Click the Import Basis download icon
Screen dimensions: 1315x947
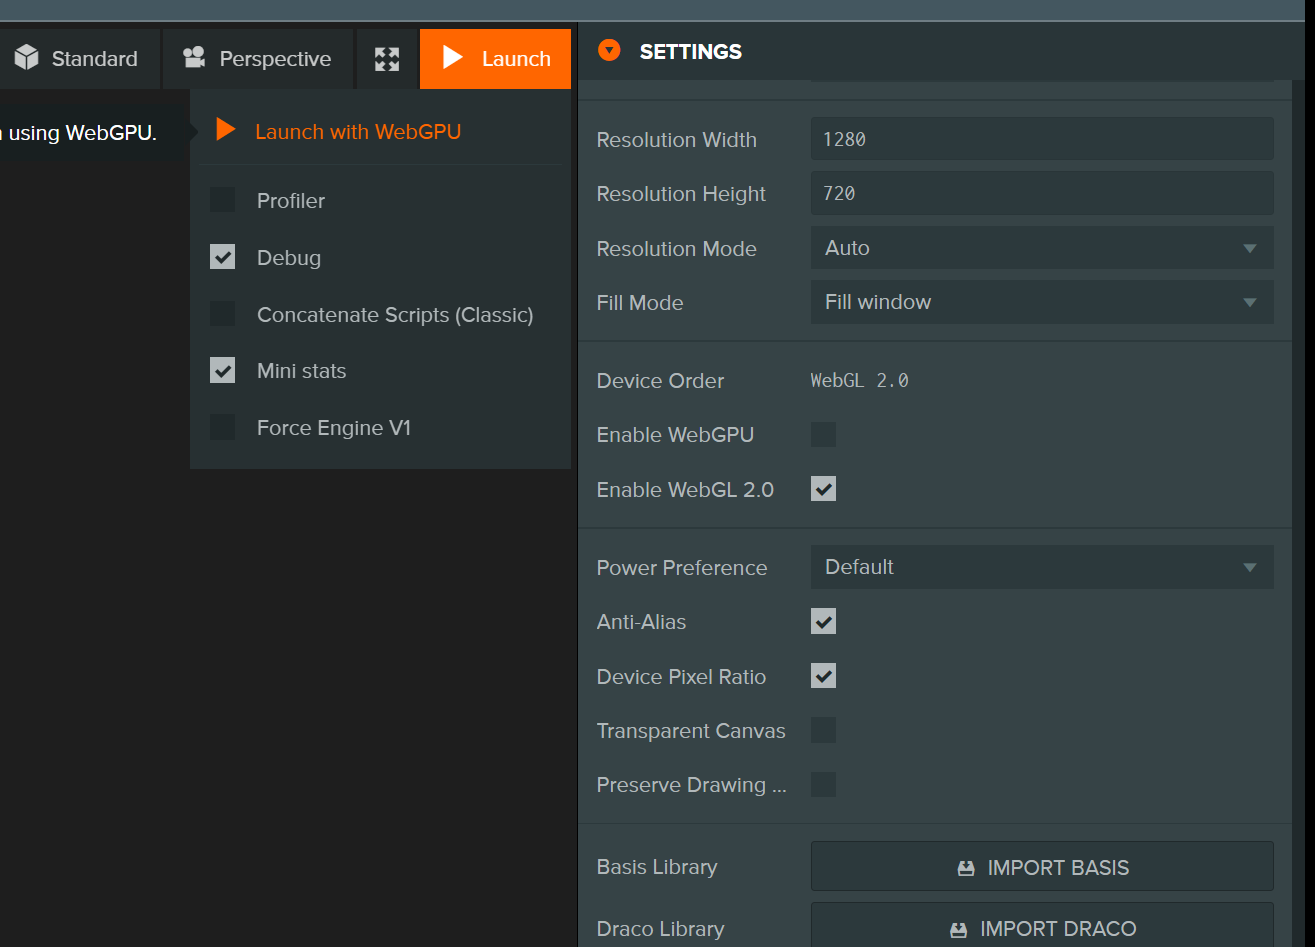[966, 868]
